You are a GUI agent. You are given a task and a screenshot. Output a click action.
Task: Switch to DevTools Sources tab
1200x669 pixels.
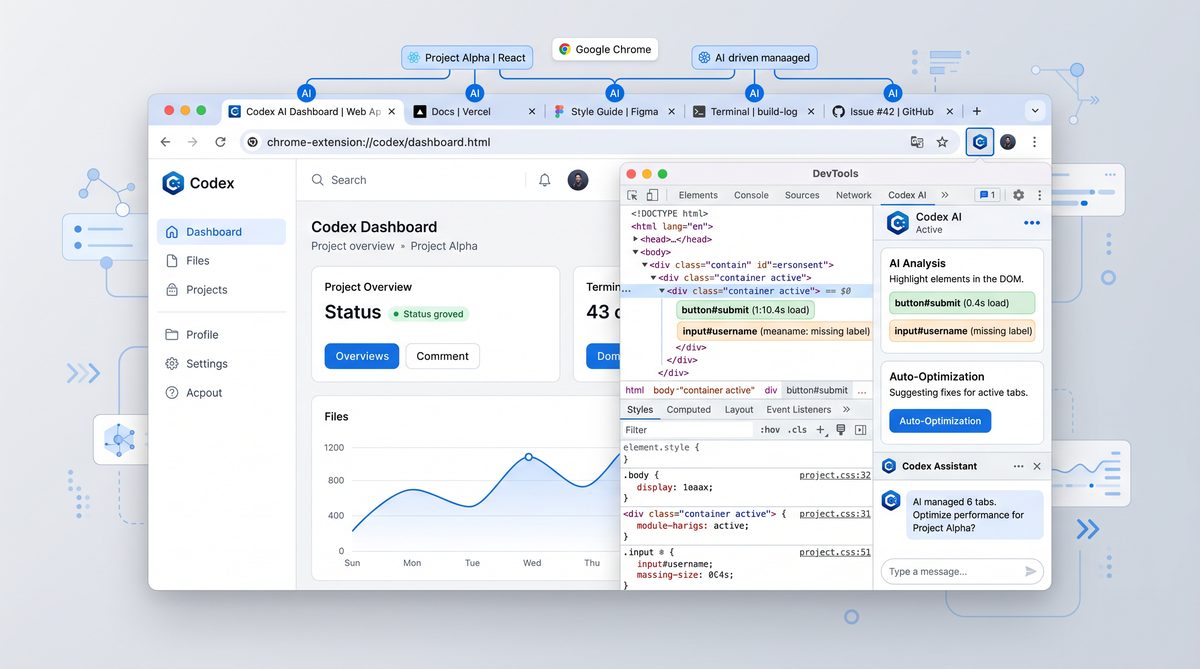tap(802, 196)
